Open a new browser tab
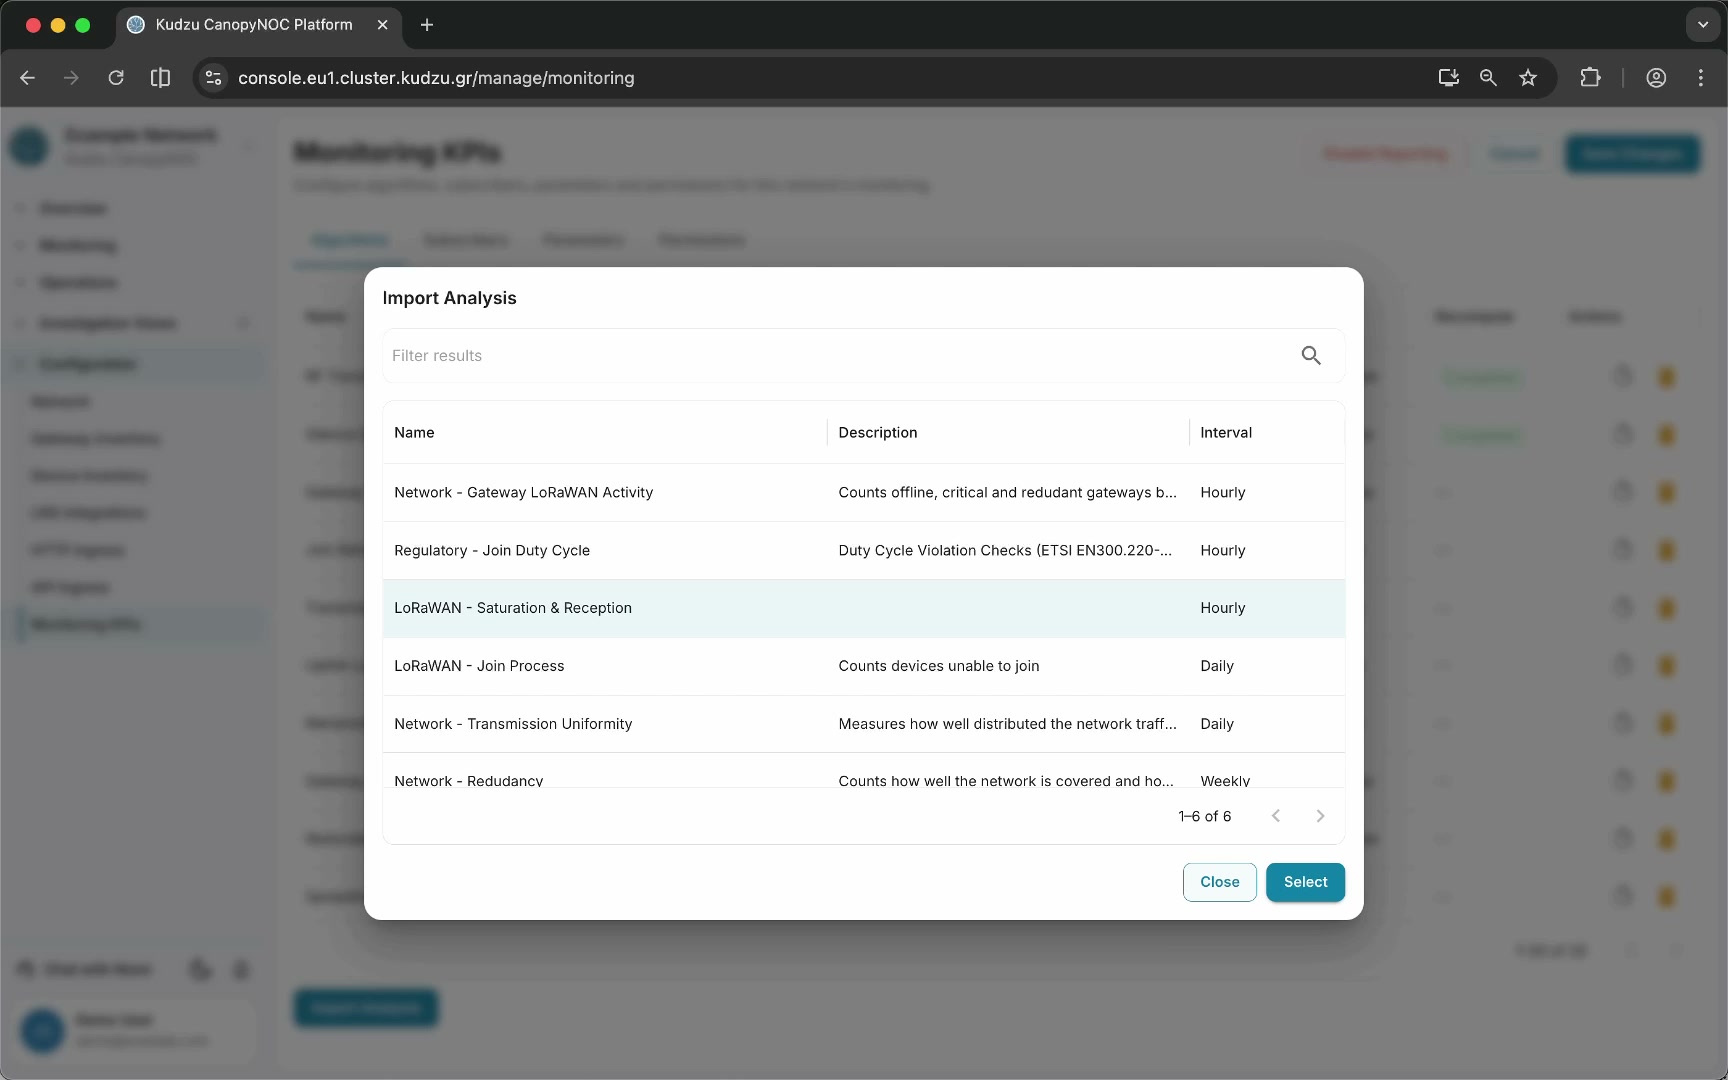The image size is (1728, 1080). pos(427,25)
